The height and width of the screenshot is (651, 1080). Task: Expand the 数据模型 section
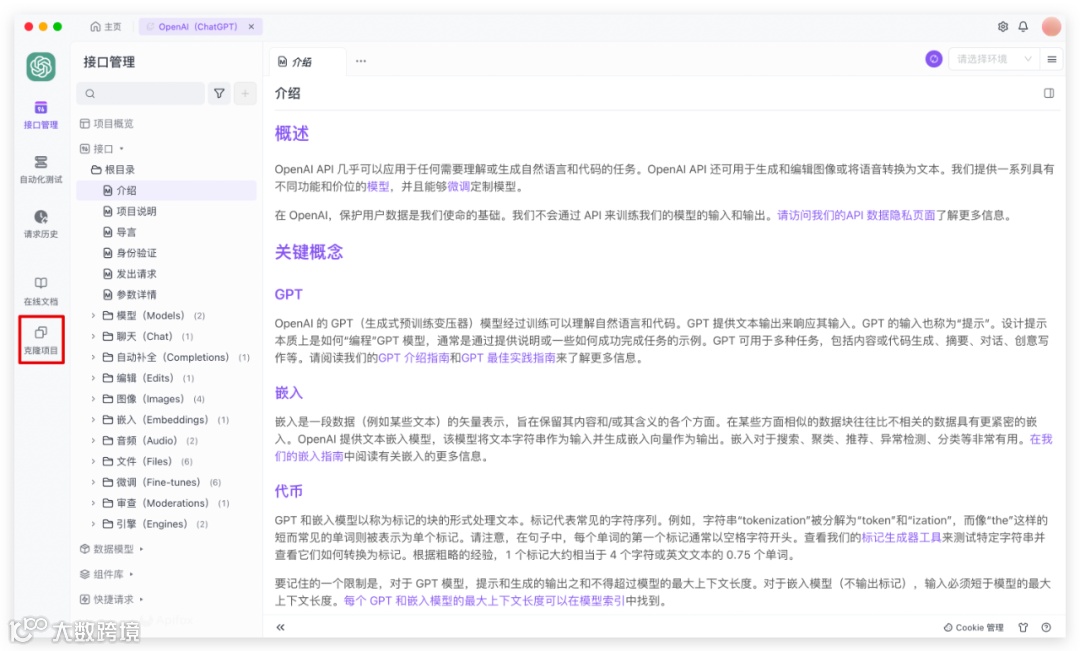pyautogui.click(x=112, y=549)
